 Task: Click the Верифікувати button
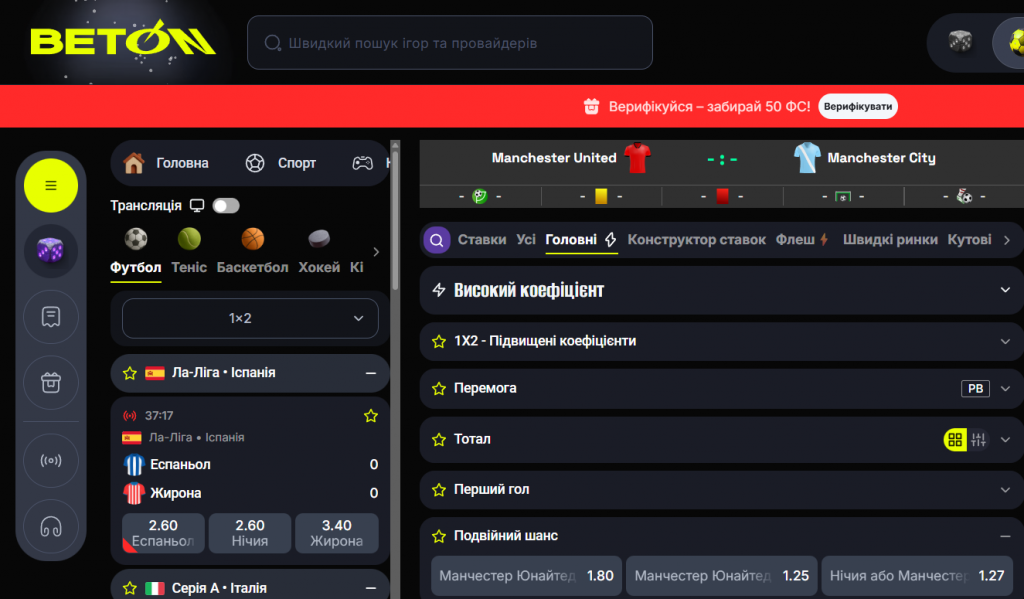point(857,106)
